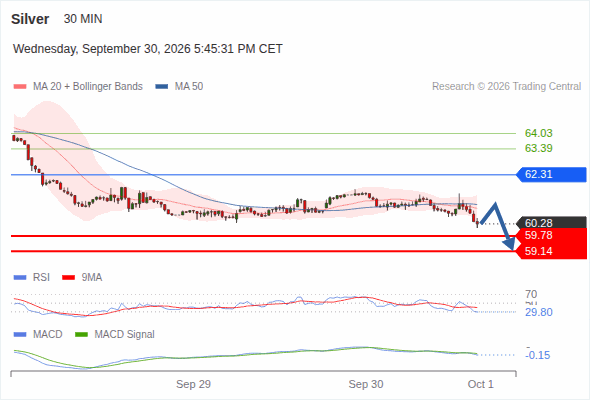Click the Silver instrument title
The image size is (590, 400).
coord(30,19)
